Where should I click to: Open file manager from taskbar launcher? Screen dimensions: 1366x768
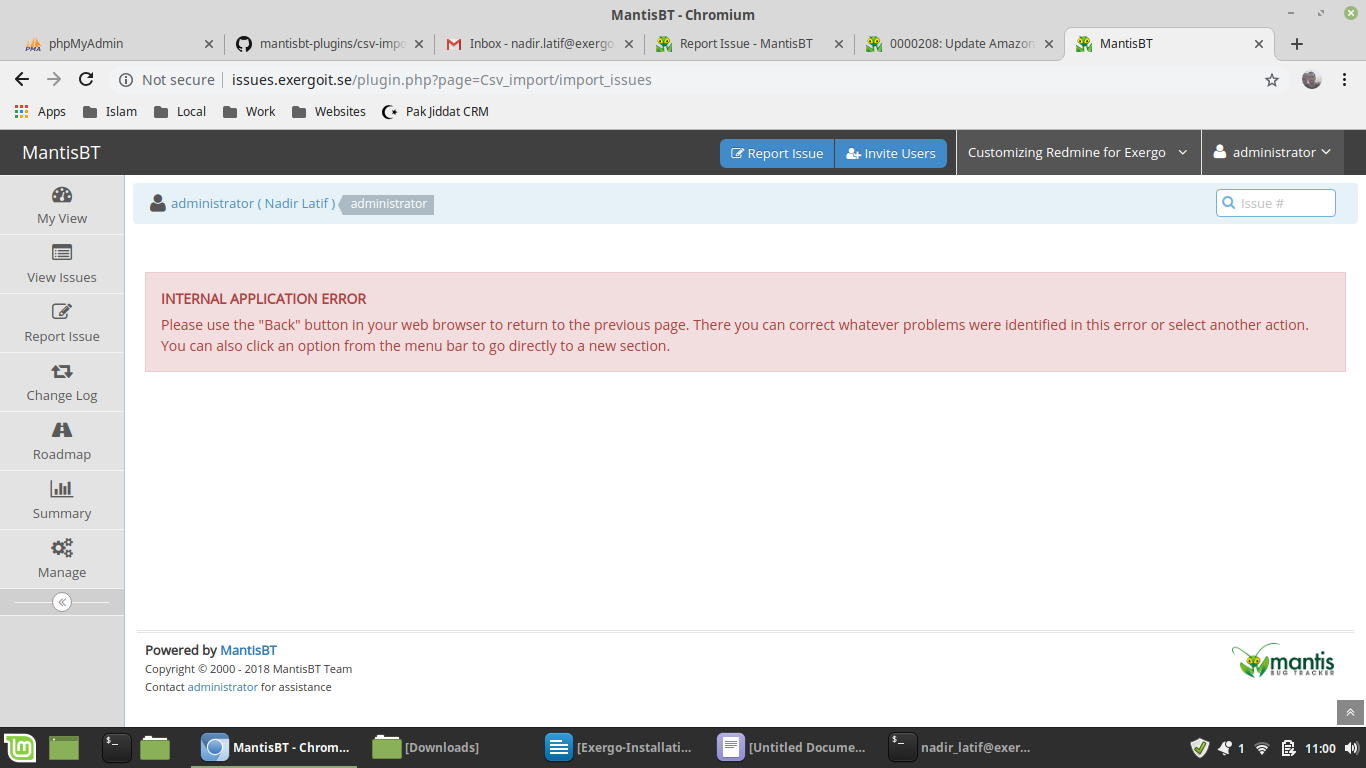pos(155,747)
